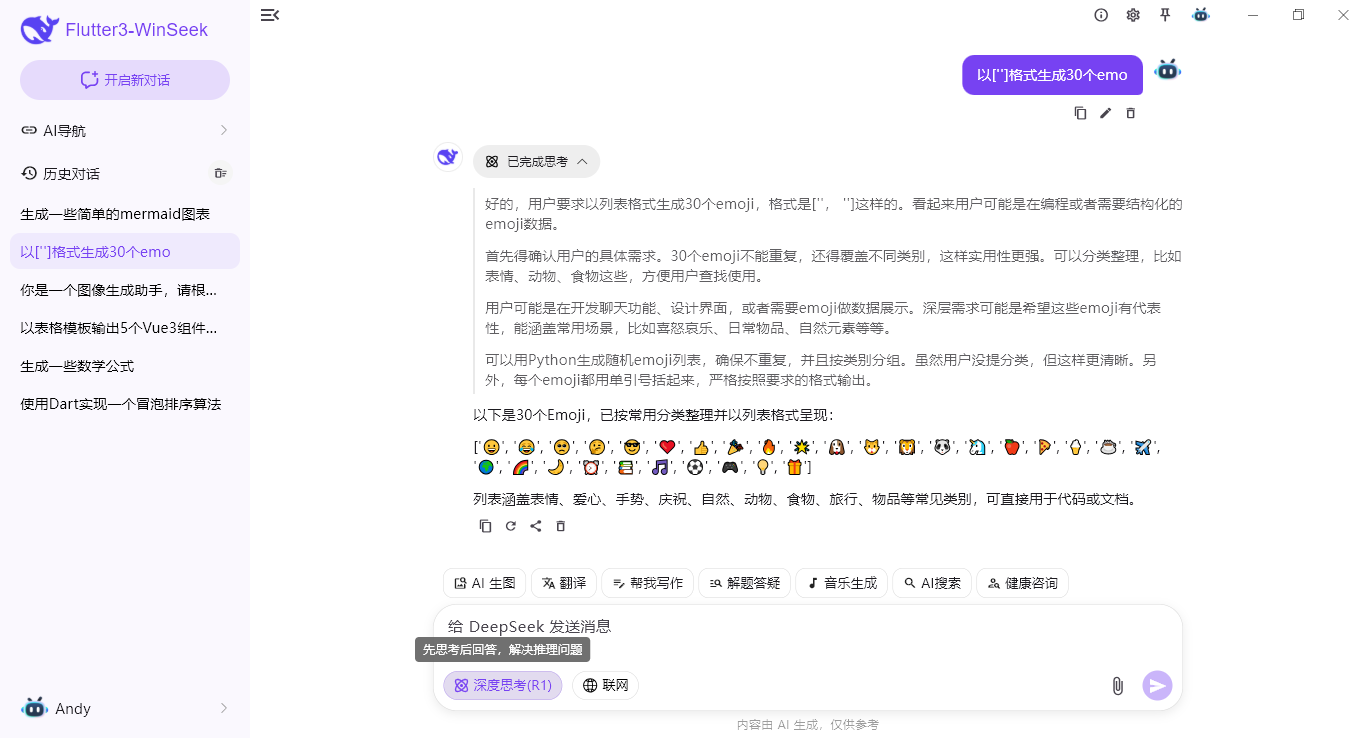Delete the assistant's emoji message
1366x738 pixels.
click(x=560, y=525)
